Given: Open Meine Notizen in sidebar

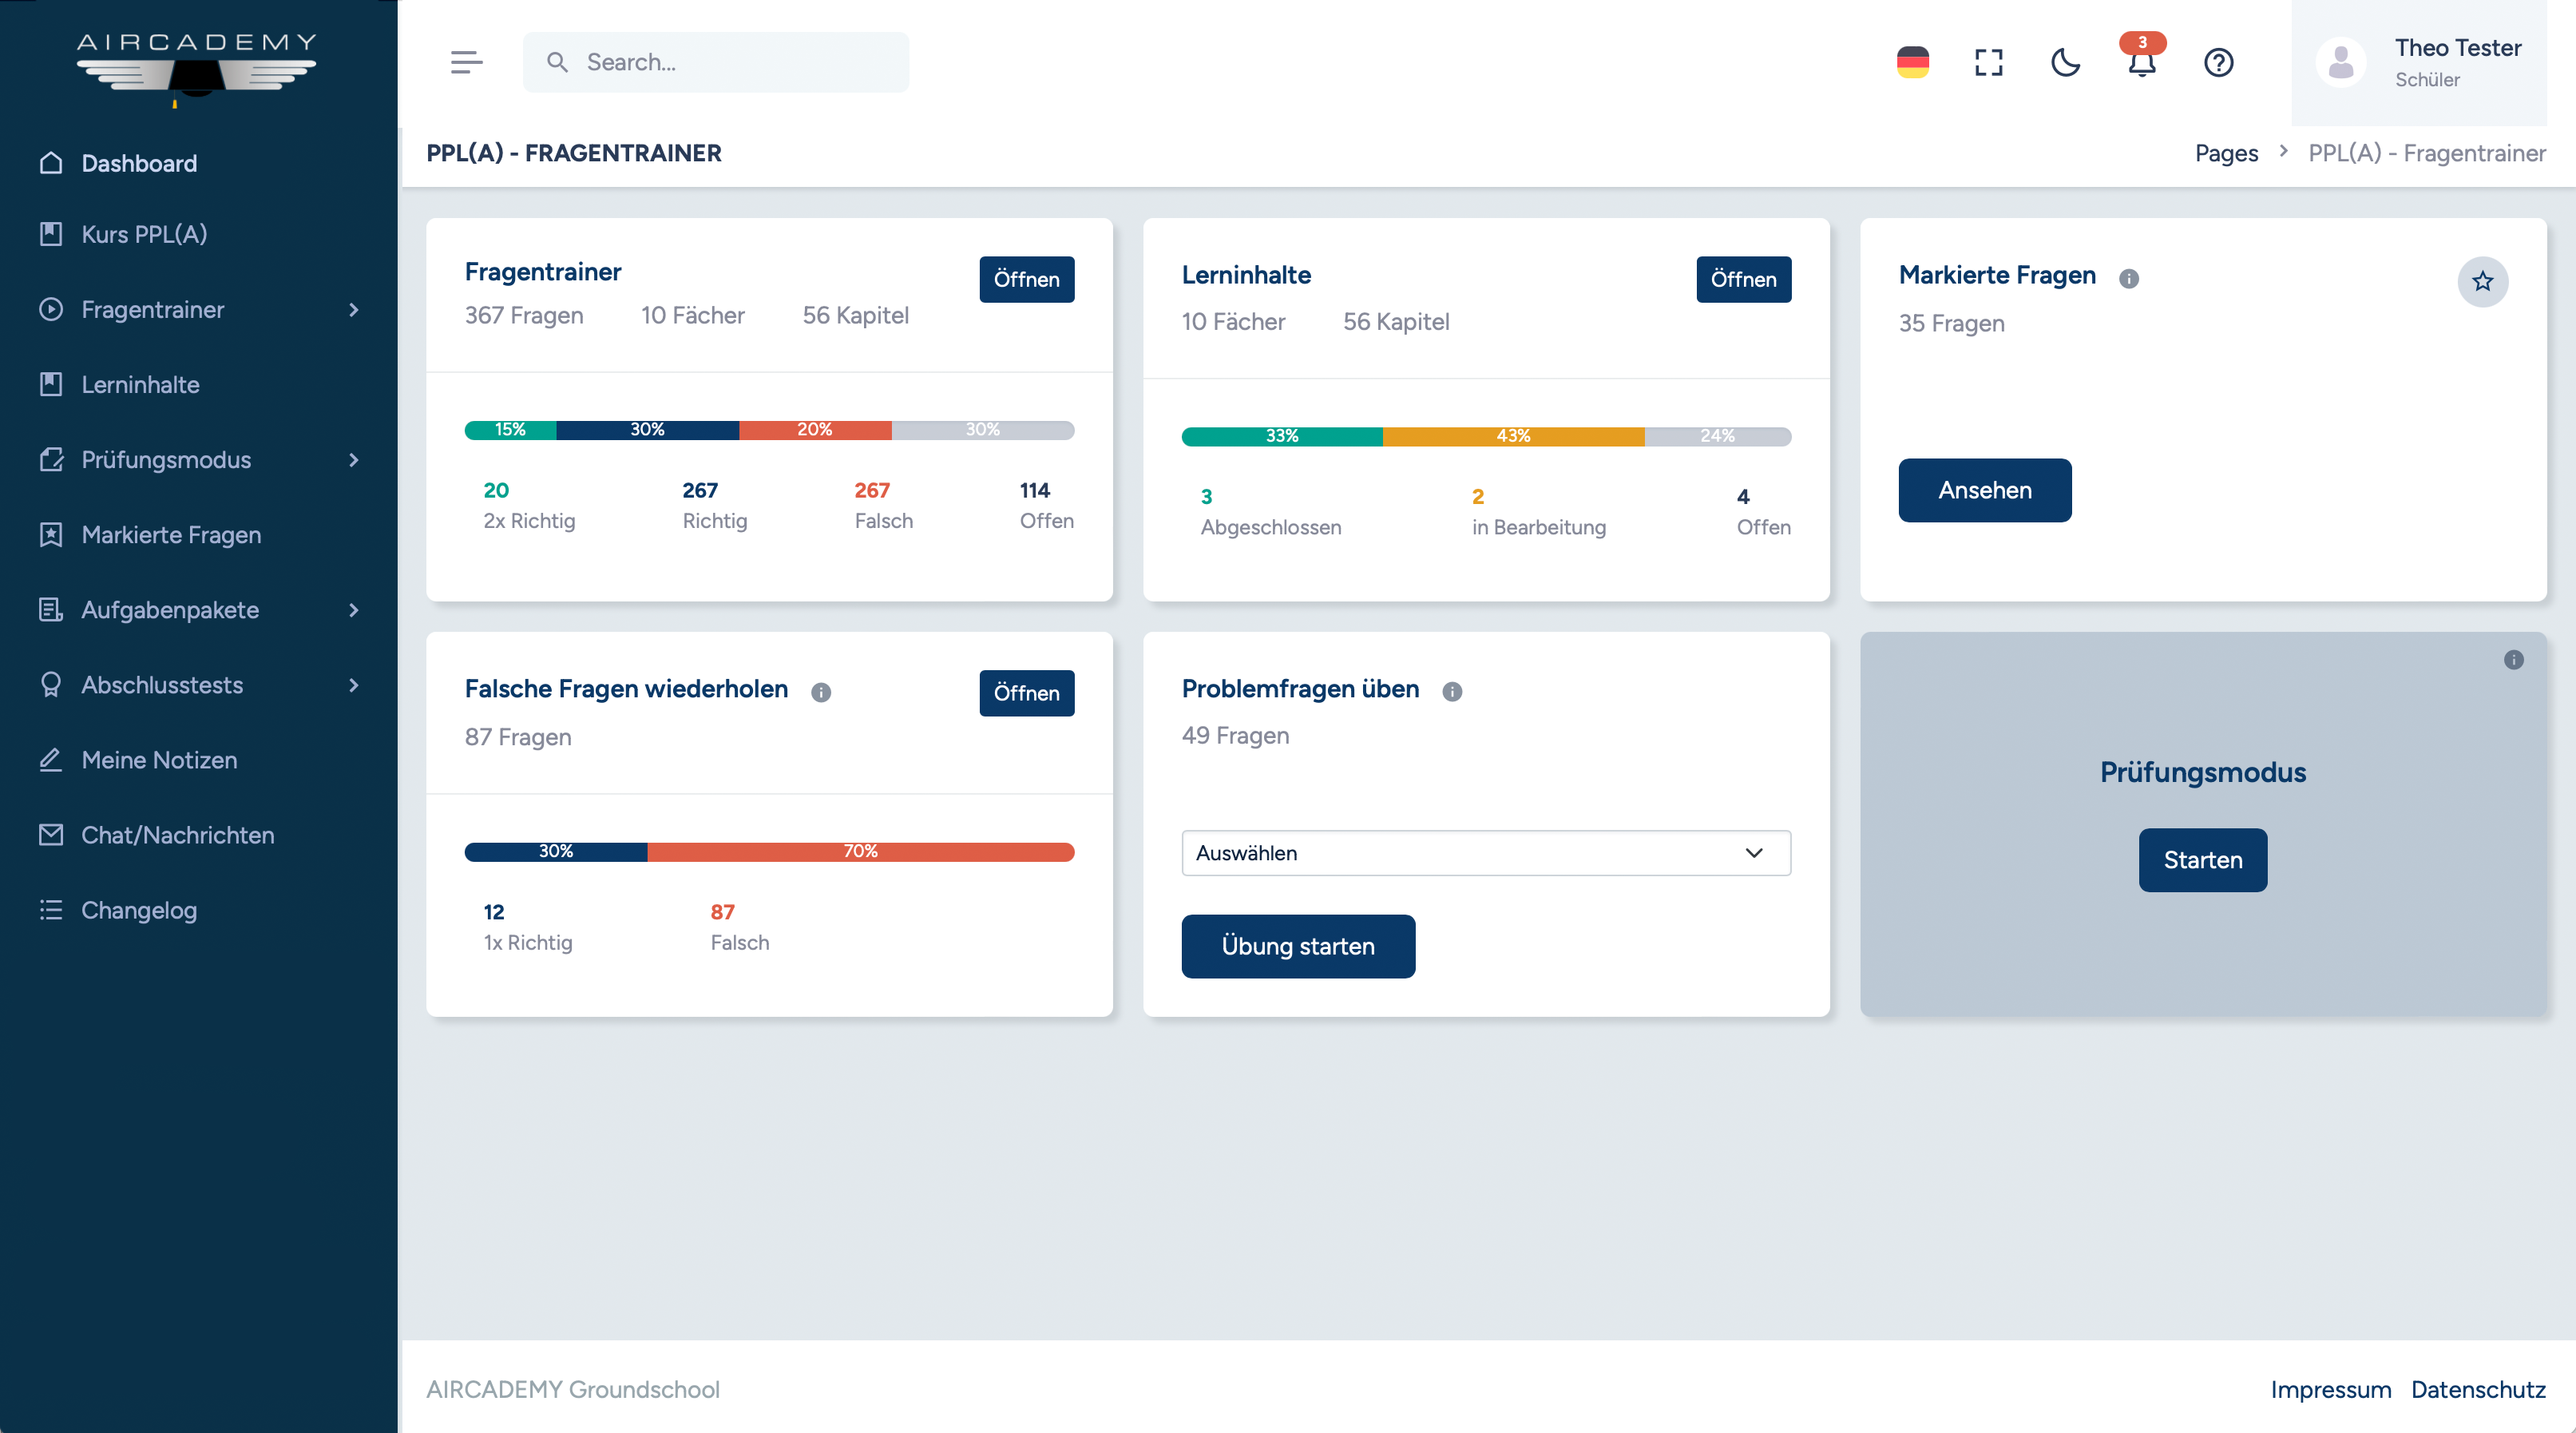Looking at the screenshot, I should click(x=159, y=760).
